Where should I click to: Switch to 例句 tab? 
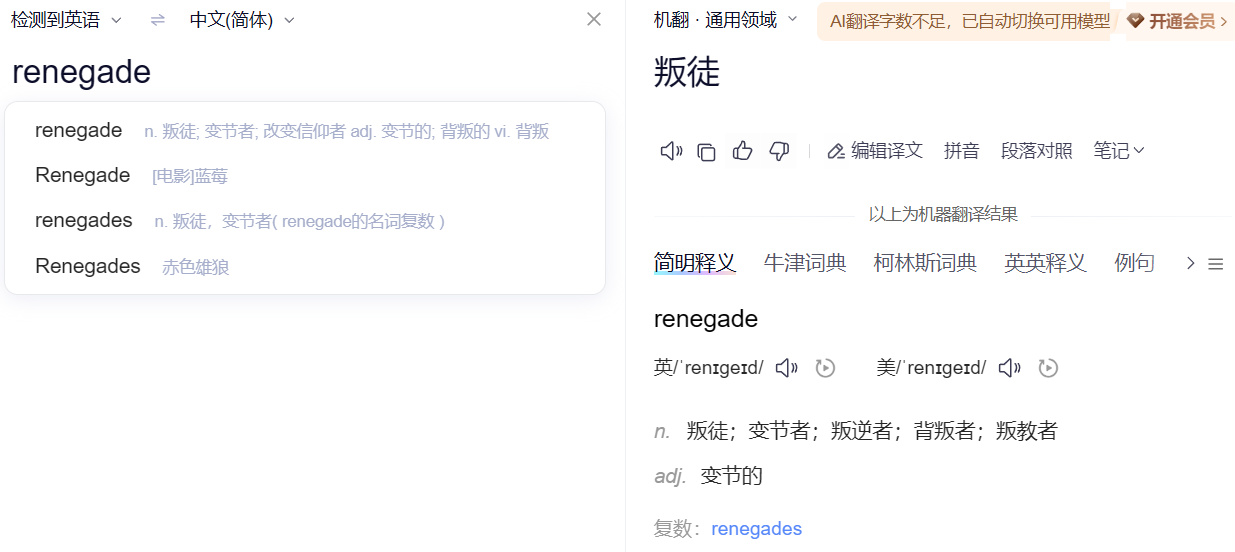tap(1134, 263)
